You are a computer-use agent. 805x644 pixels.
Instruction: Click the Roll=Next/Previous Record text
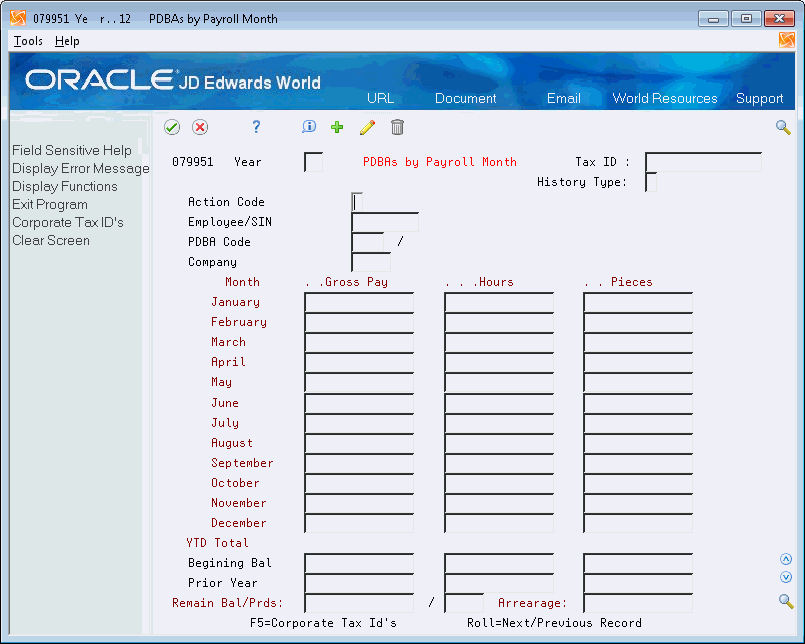[554, 623]
